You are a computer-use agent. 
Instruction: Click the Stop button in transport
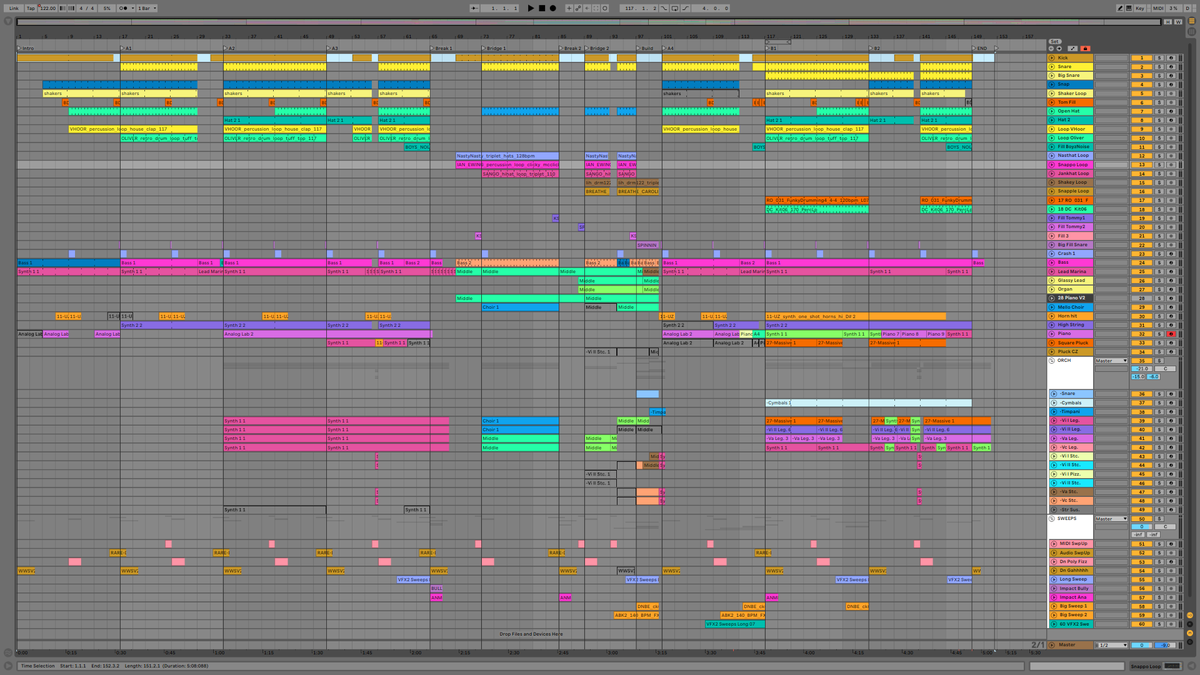pos(542,8)
